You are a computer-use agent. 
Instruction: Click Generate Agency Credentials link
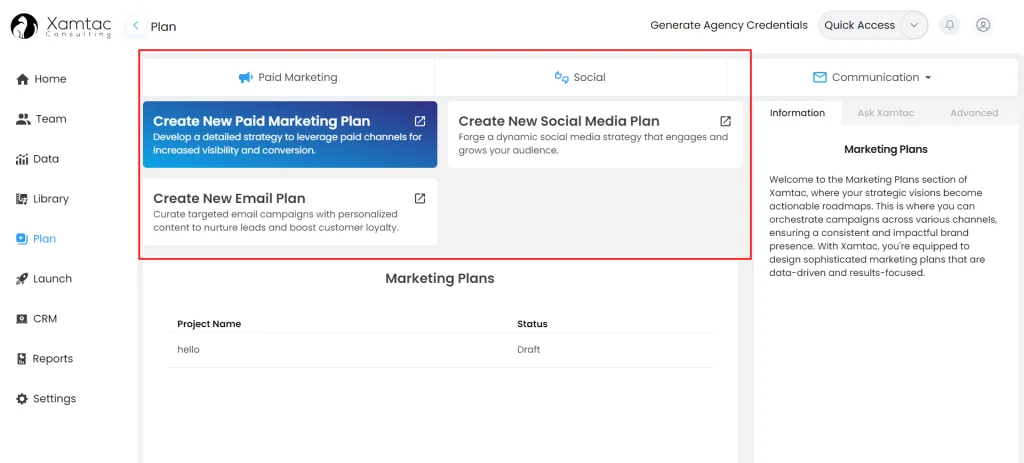pyautogui.click(x=728, y=25)
